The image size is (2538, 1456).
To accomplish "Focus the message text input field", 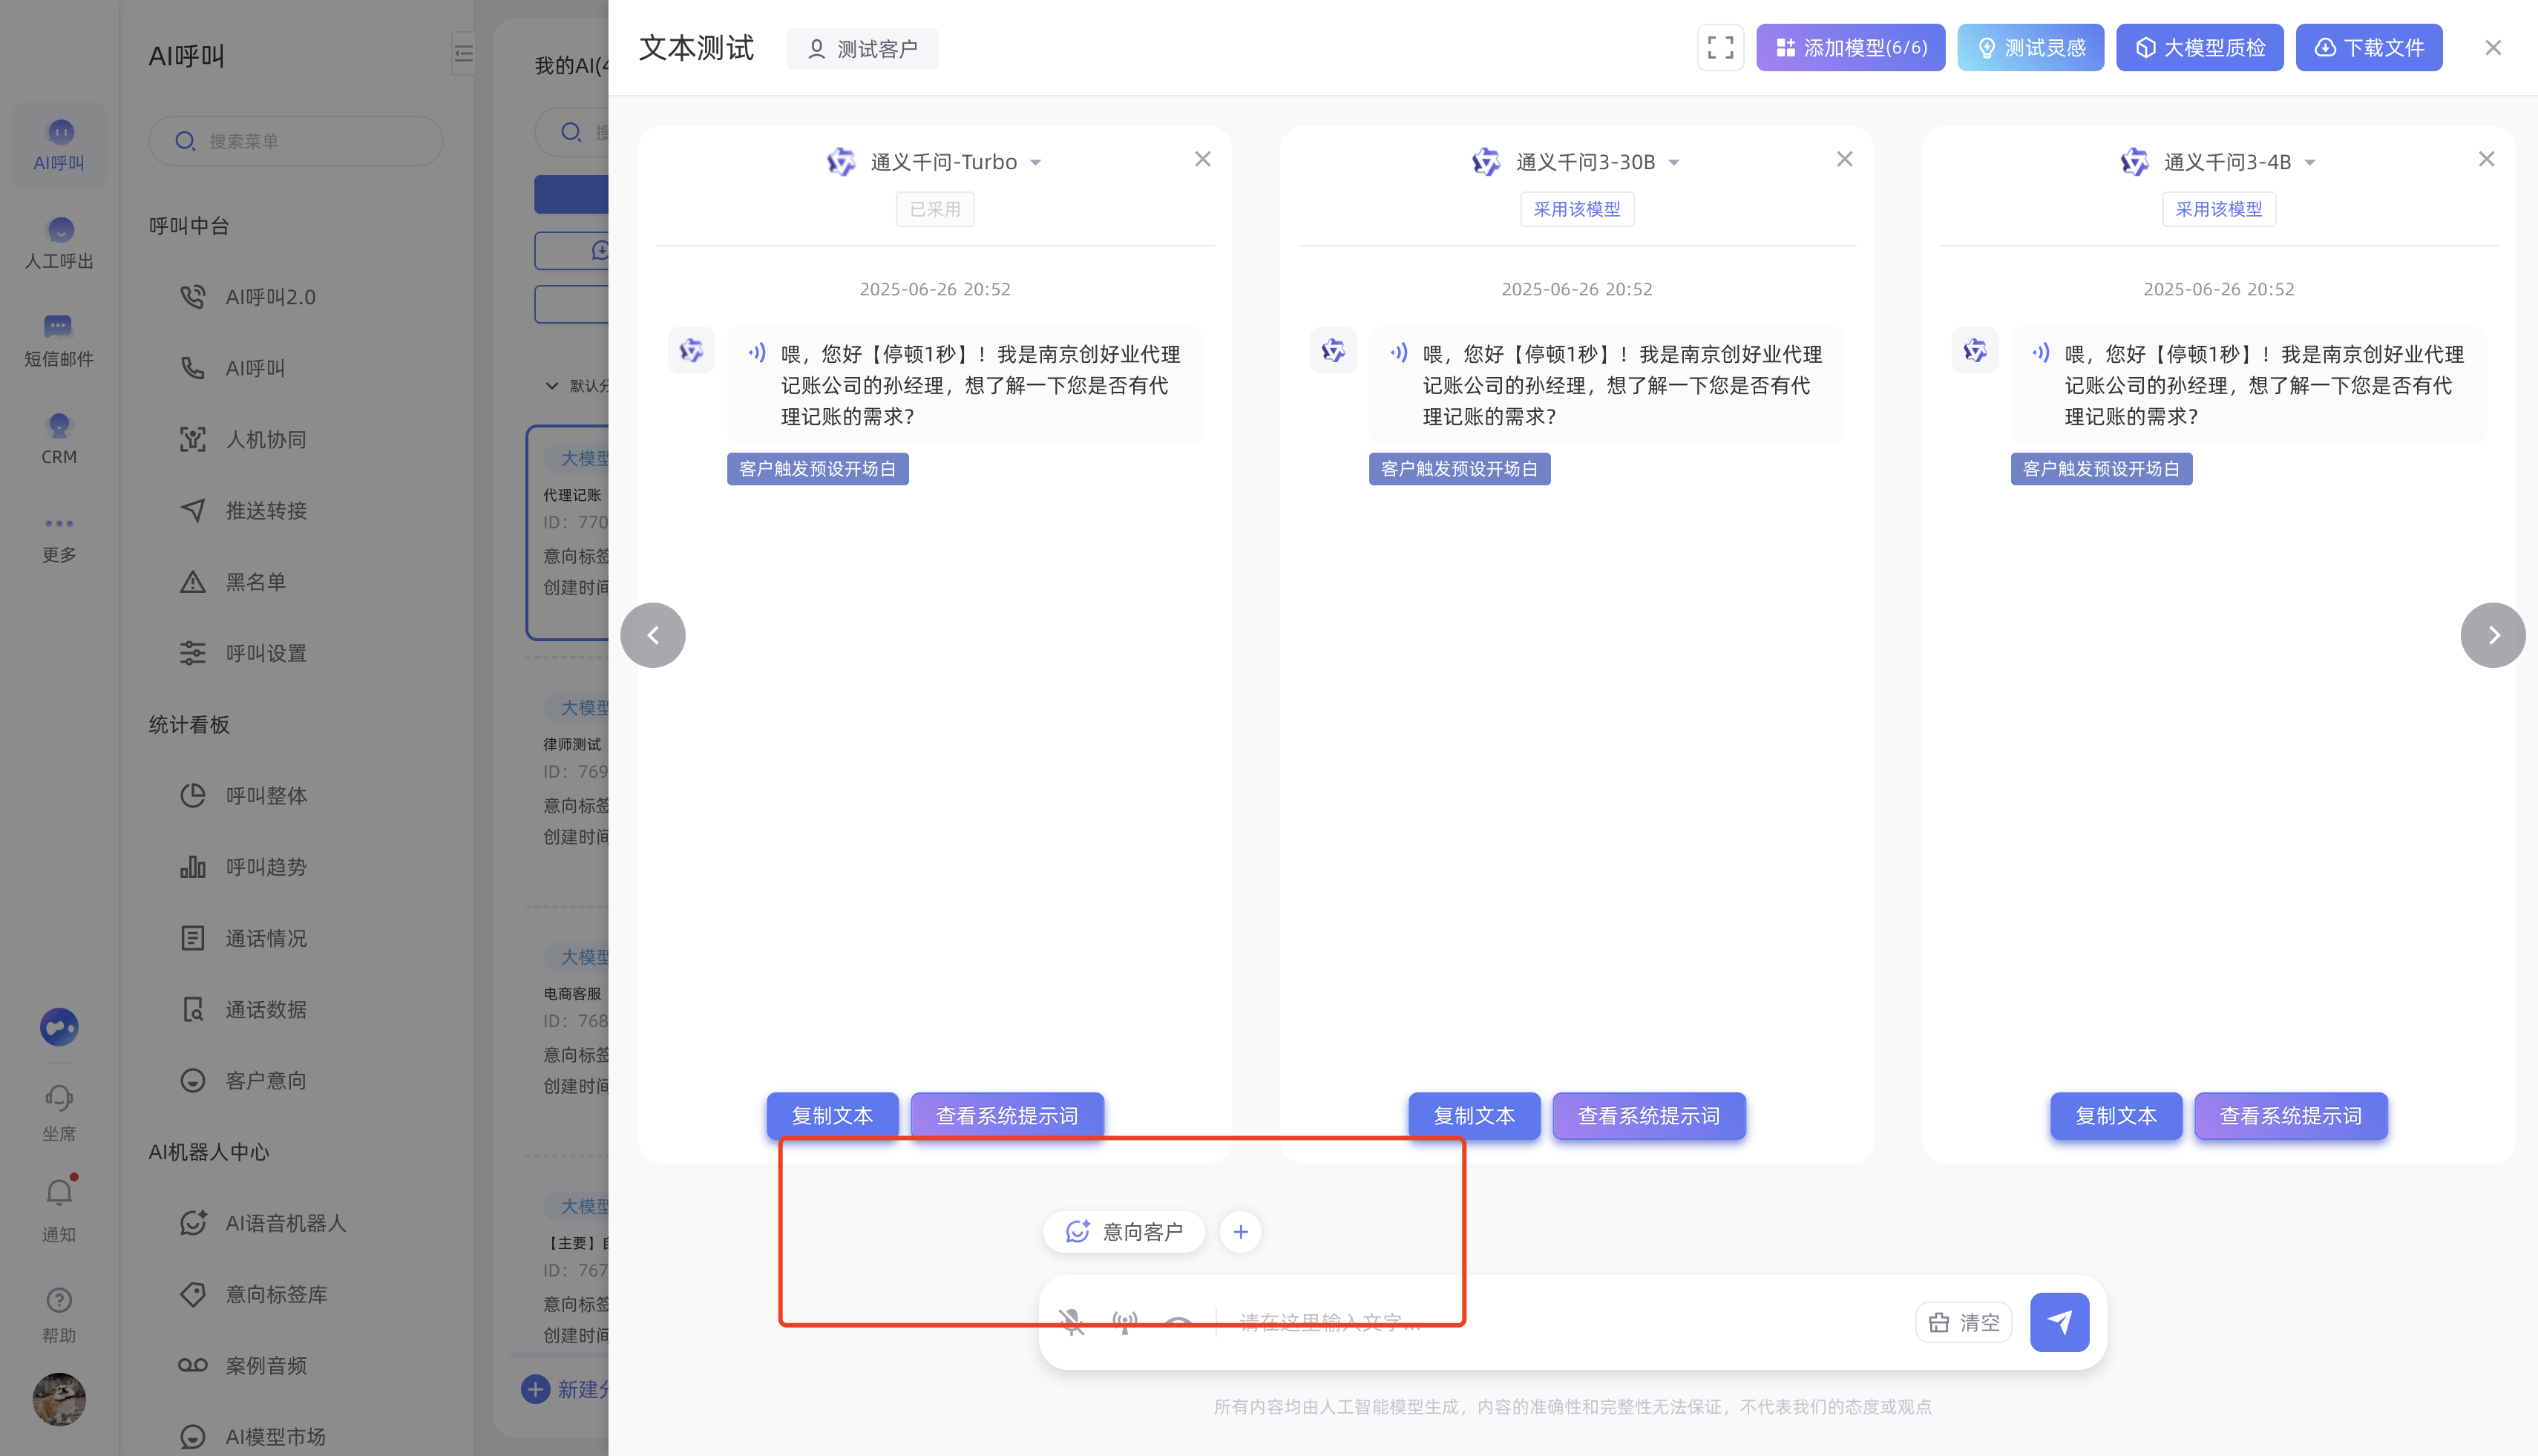I will [1565, 1323].
